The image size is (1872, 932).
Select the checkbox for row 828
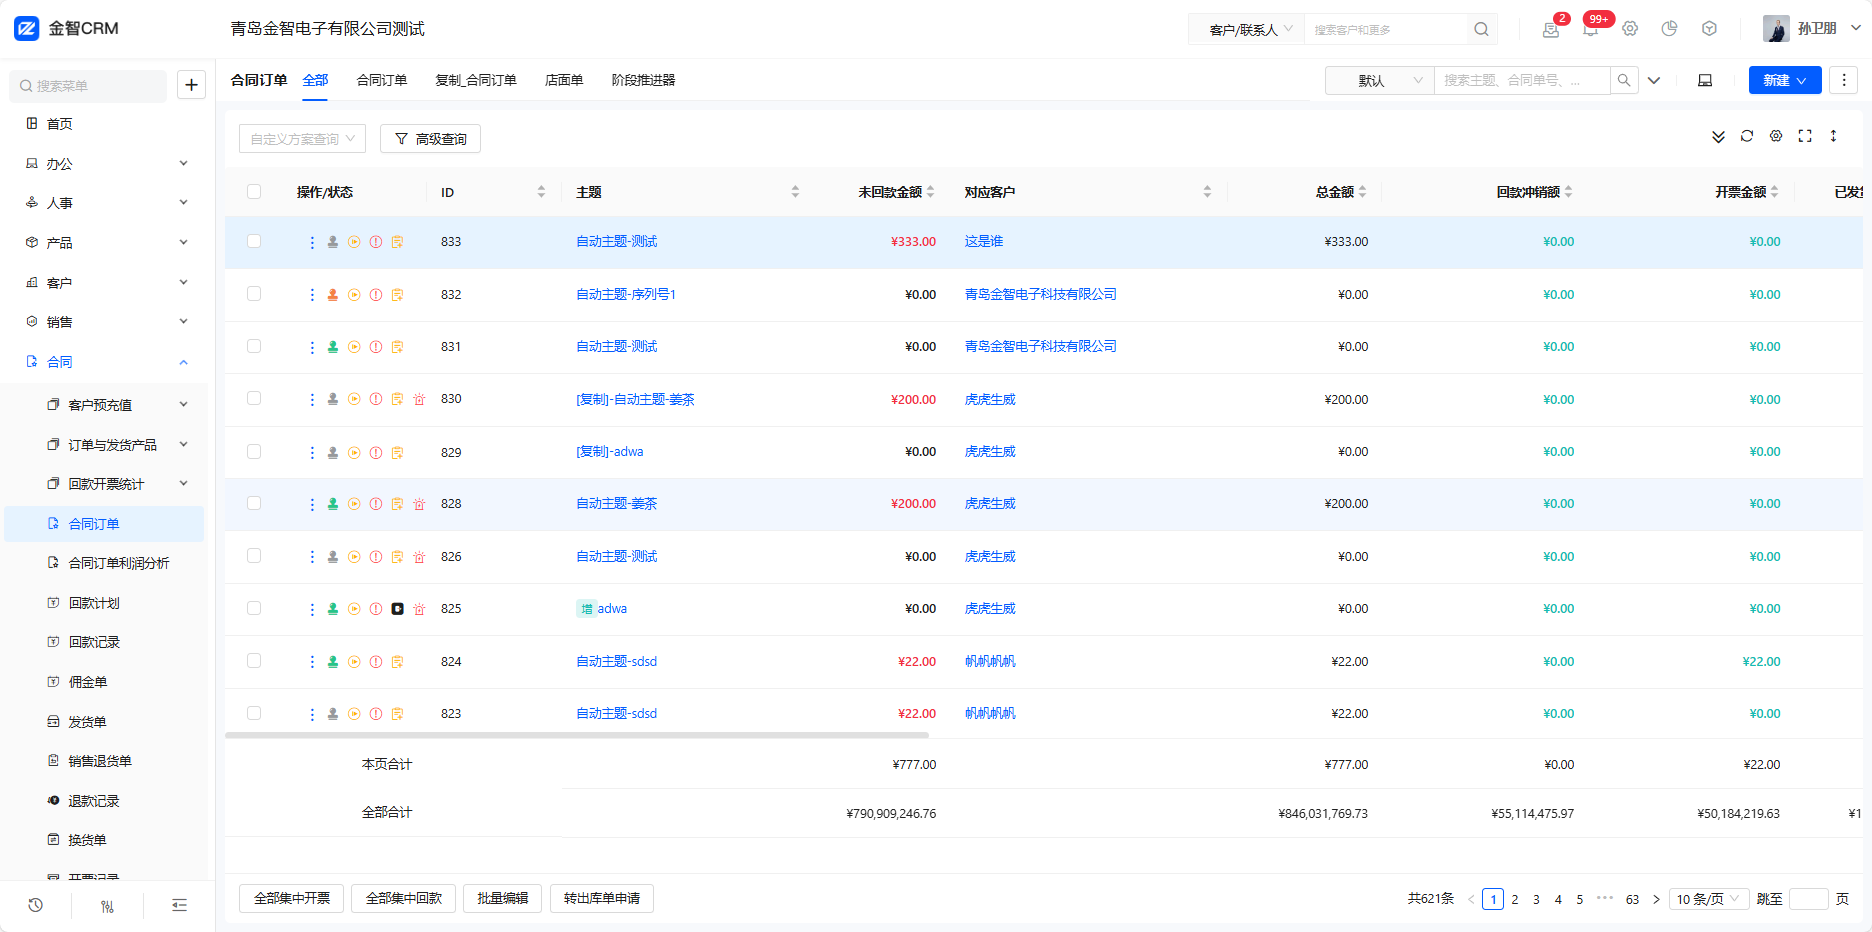click(254, 503)
